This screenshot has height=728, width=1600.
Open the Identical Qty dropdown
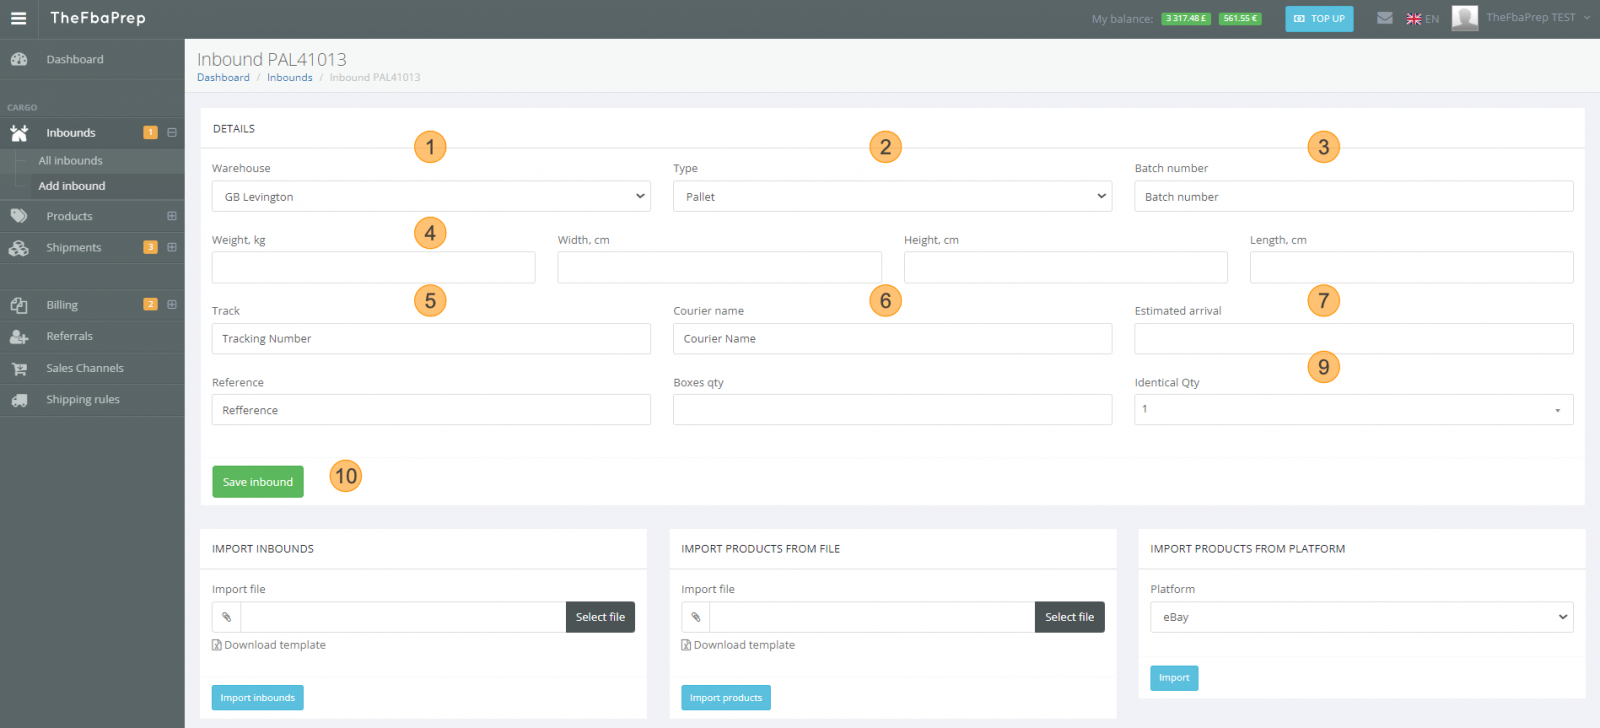[x=1353, y=409]
